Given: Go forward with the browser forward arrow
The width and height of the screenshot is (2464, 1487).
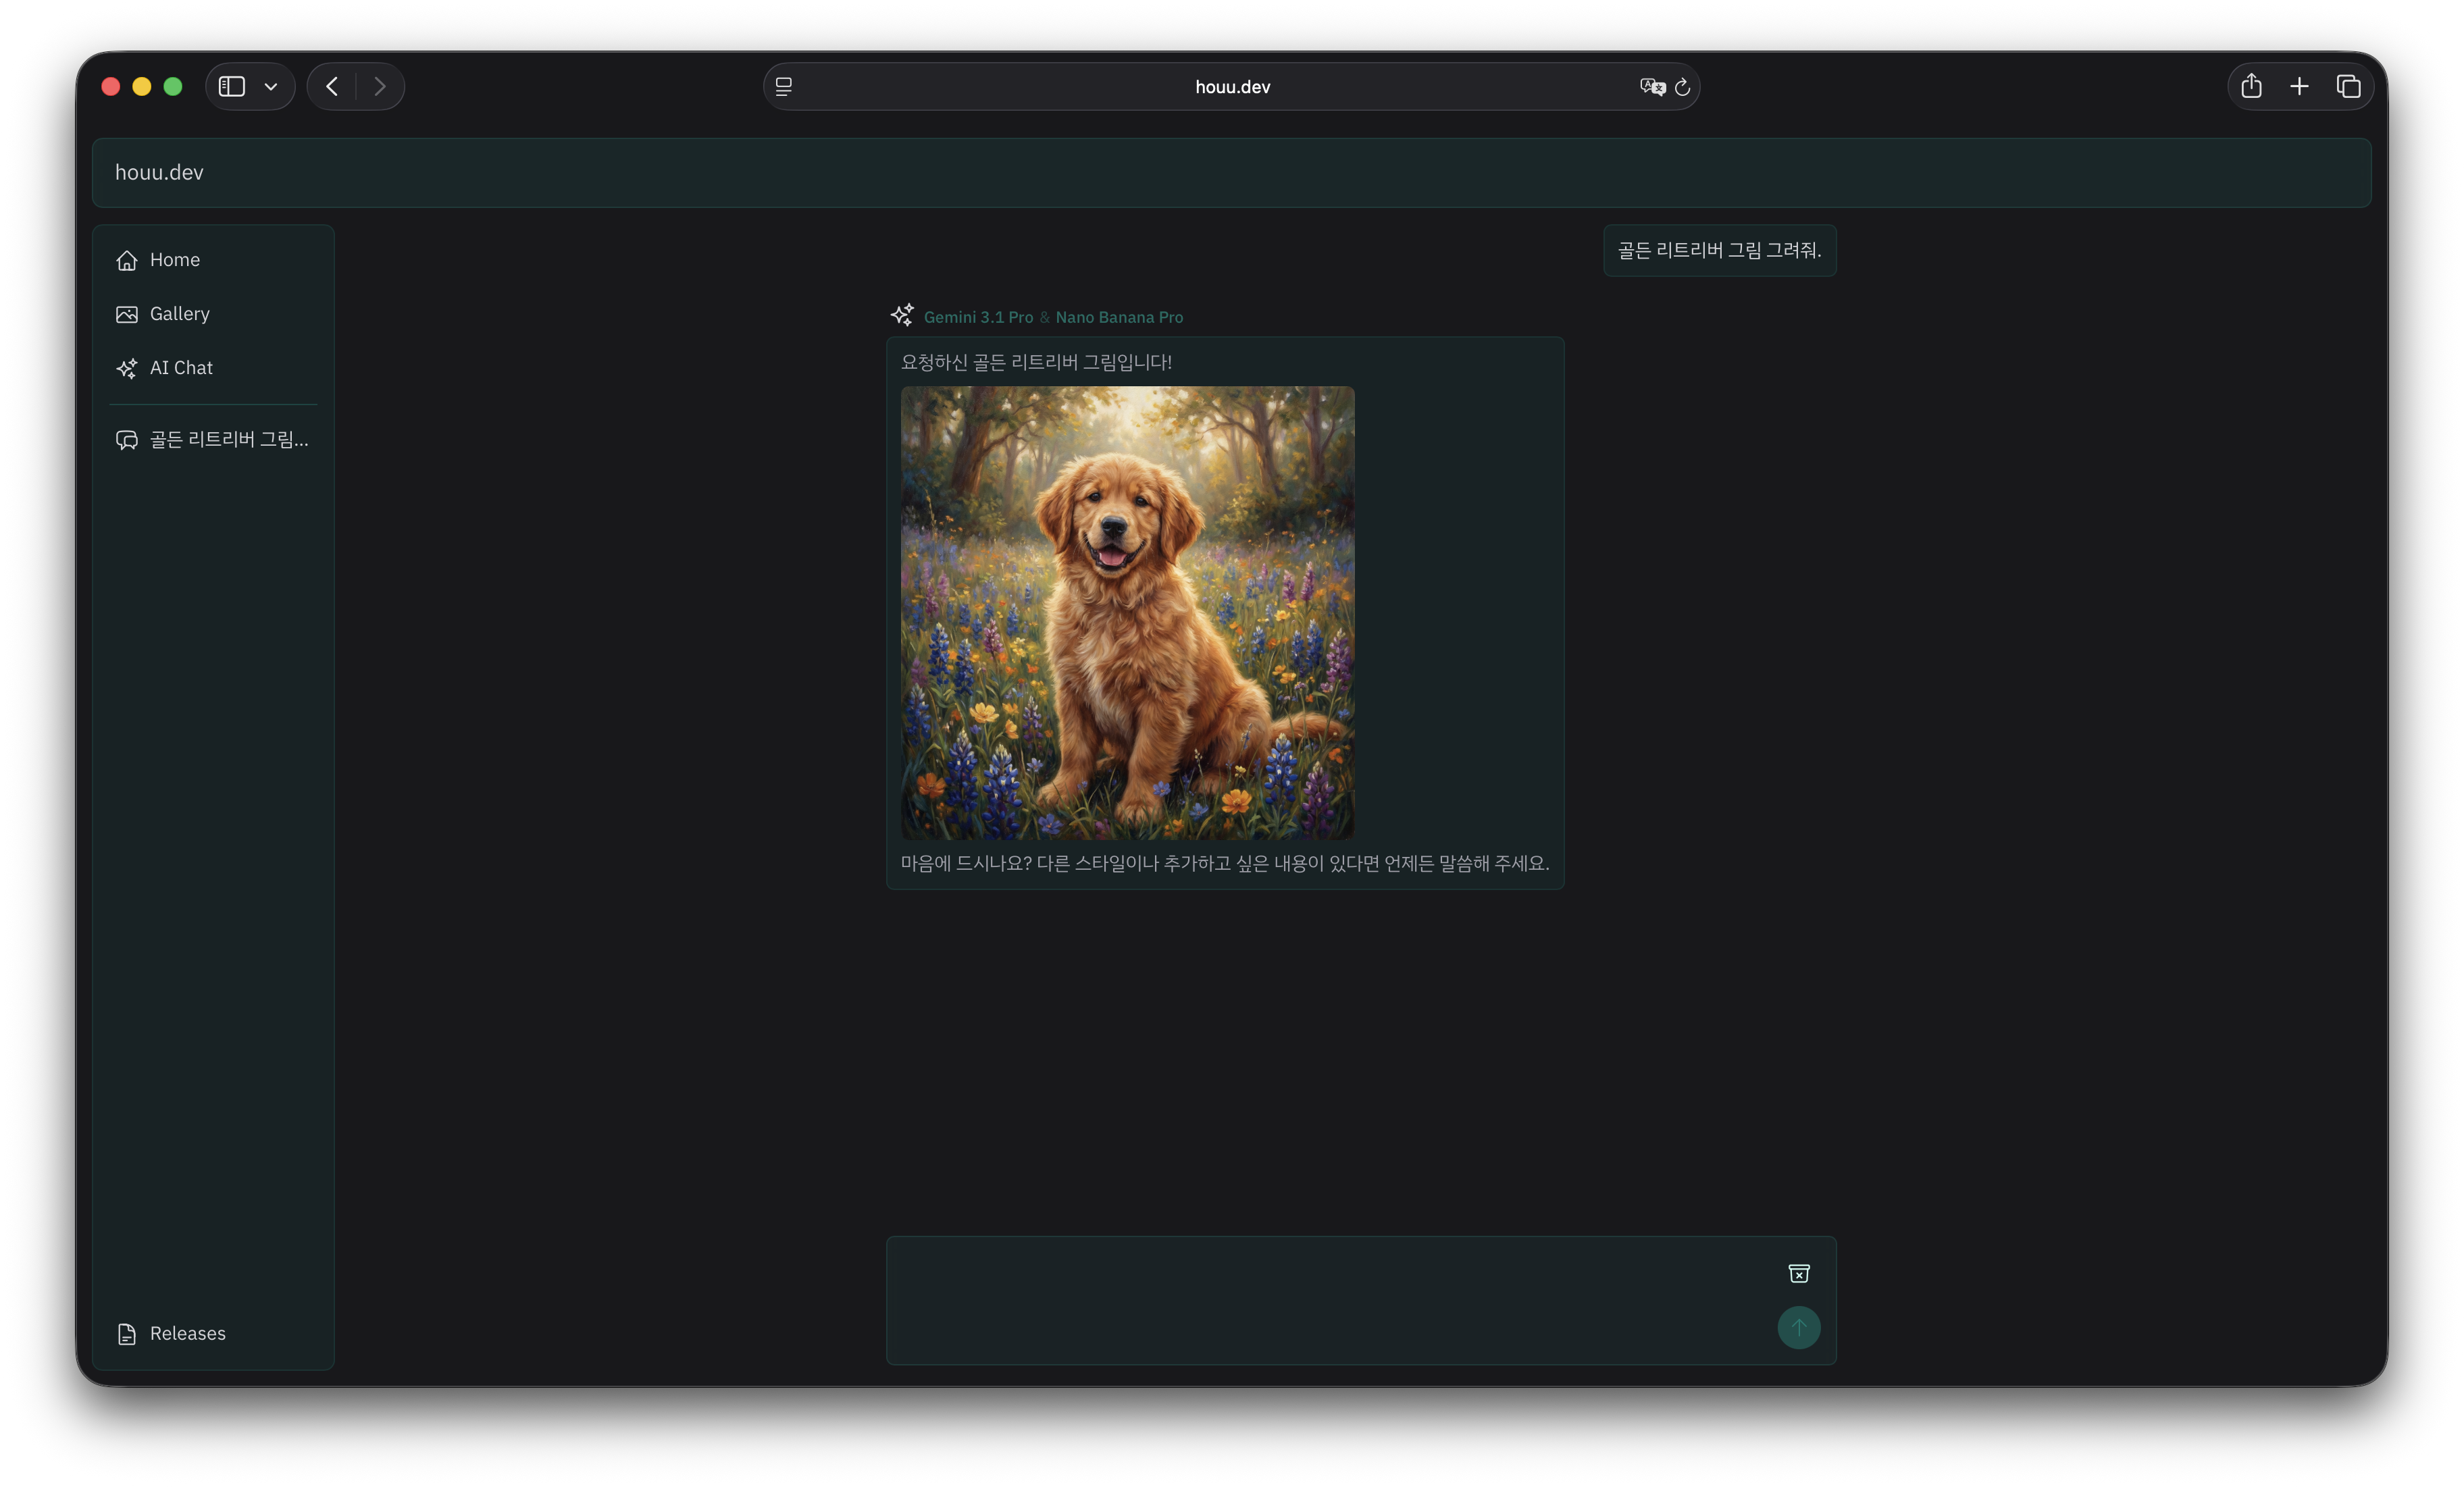Looking at the screenshot, I should tap(380, 86).
